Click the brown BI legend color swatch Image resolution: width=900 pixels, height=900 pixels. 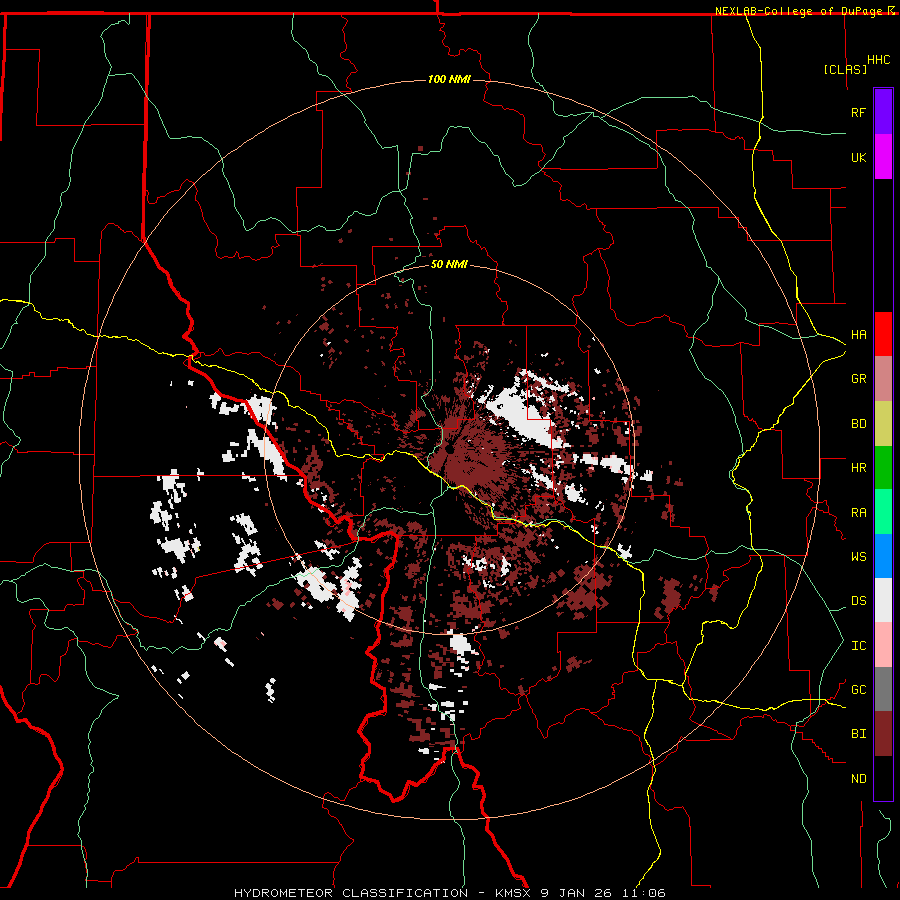click(883, 734)
